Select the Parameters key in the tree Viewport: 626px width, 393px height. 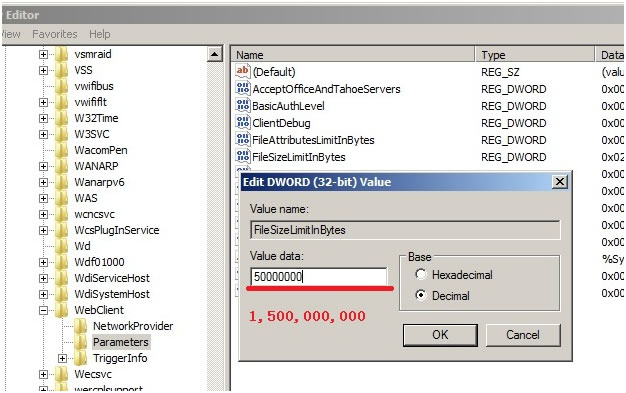click(x=121, y=342)
